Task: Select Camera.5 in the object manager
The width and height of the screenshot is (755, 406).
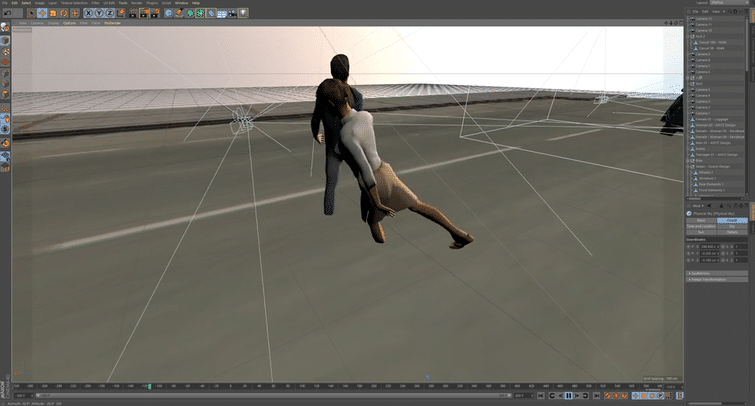Action: pos(703,90)
